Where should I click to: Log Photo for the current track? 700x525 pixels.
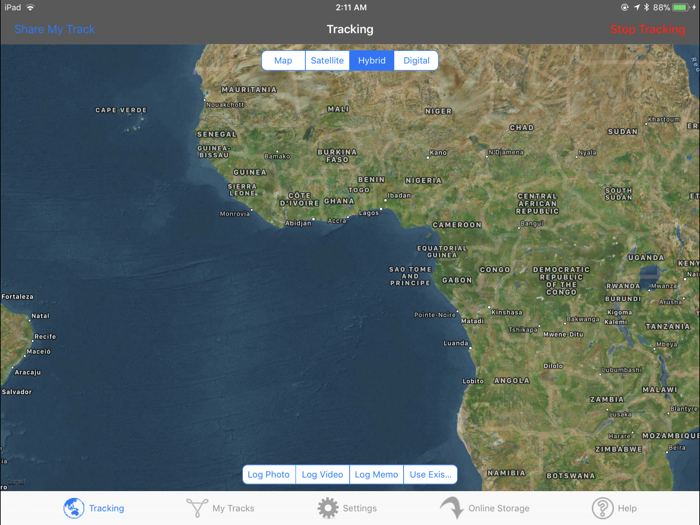[x=269, y=475]
